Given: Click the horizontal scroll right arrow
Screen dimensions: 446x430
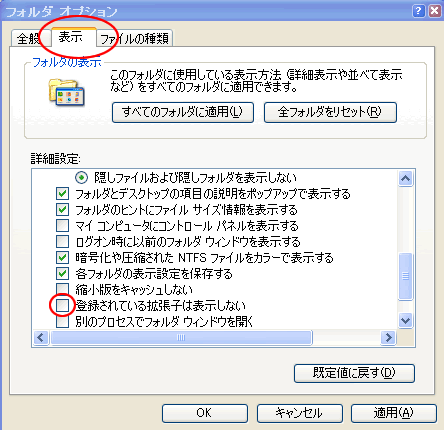Looking at the screenshot, I should (388, 338).
